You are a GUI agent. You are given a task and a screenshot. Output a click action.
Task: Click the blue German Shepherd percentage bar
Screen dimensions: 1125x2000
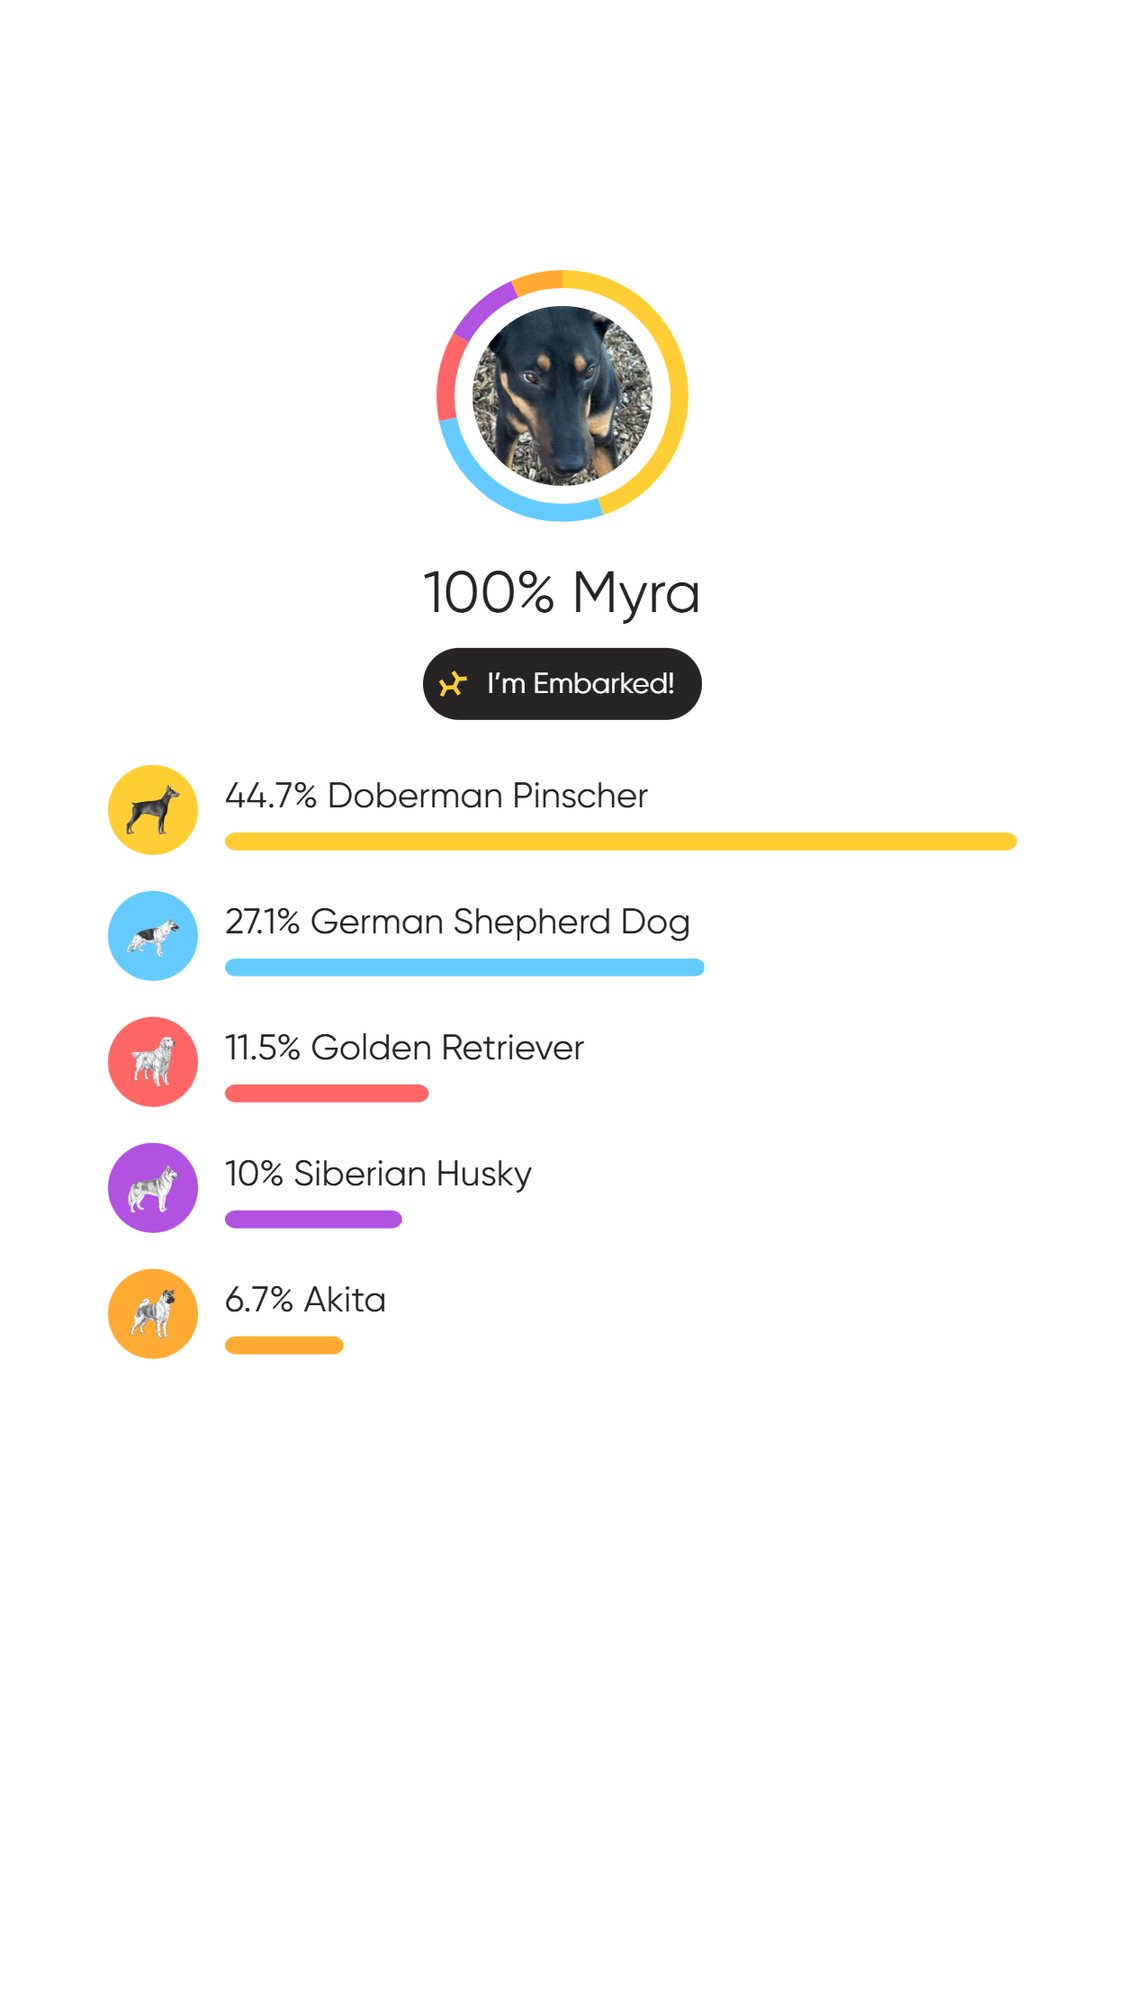point(464,967)
